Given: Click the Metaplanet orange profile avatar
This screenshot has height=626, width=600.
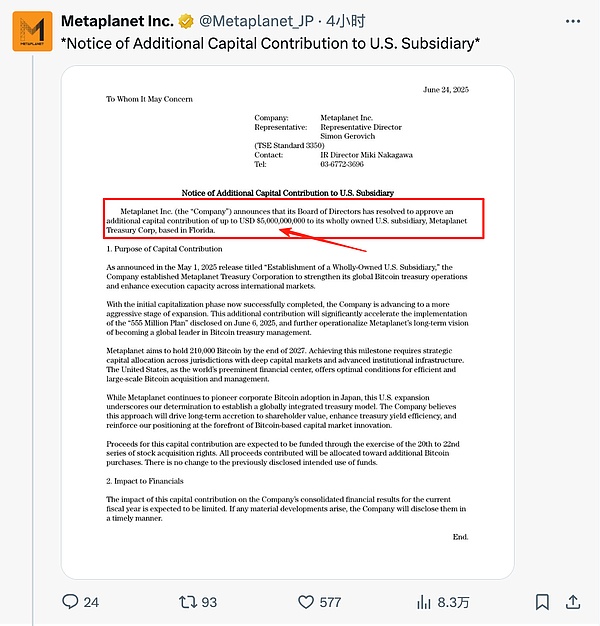Looking at the screenshot, I should pos(33,31).
